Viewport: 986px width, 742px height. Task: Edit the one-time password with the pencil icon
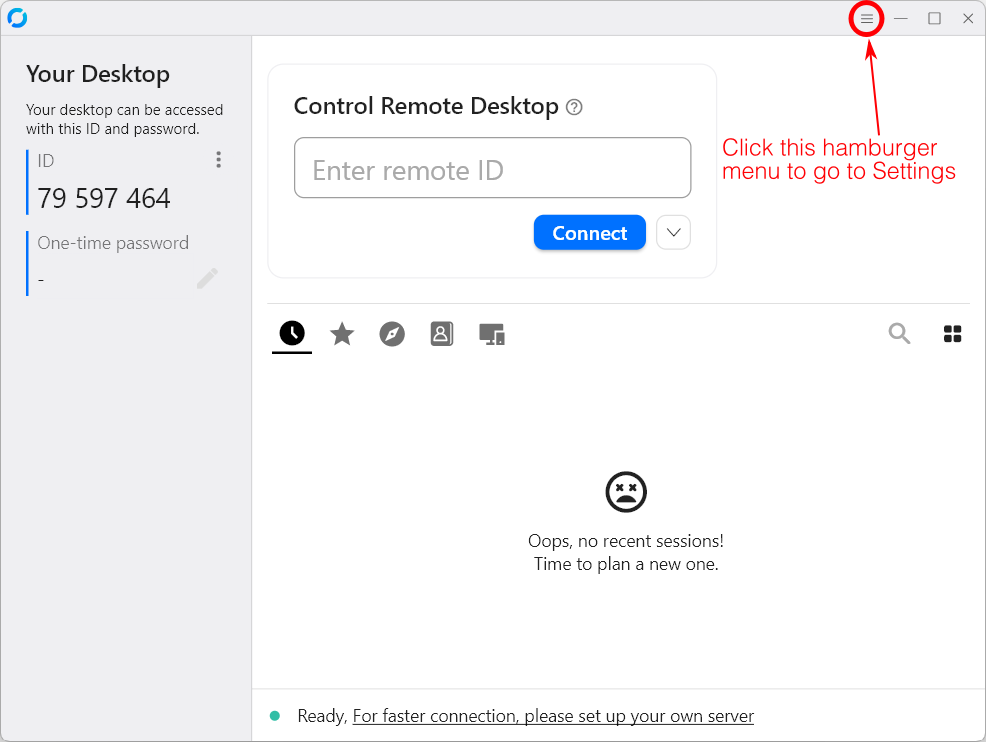(207, 280)
